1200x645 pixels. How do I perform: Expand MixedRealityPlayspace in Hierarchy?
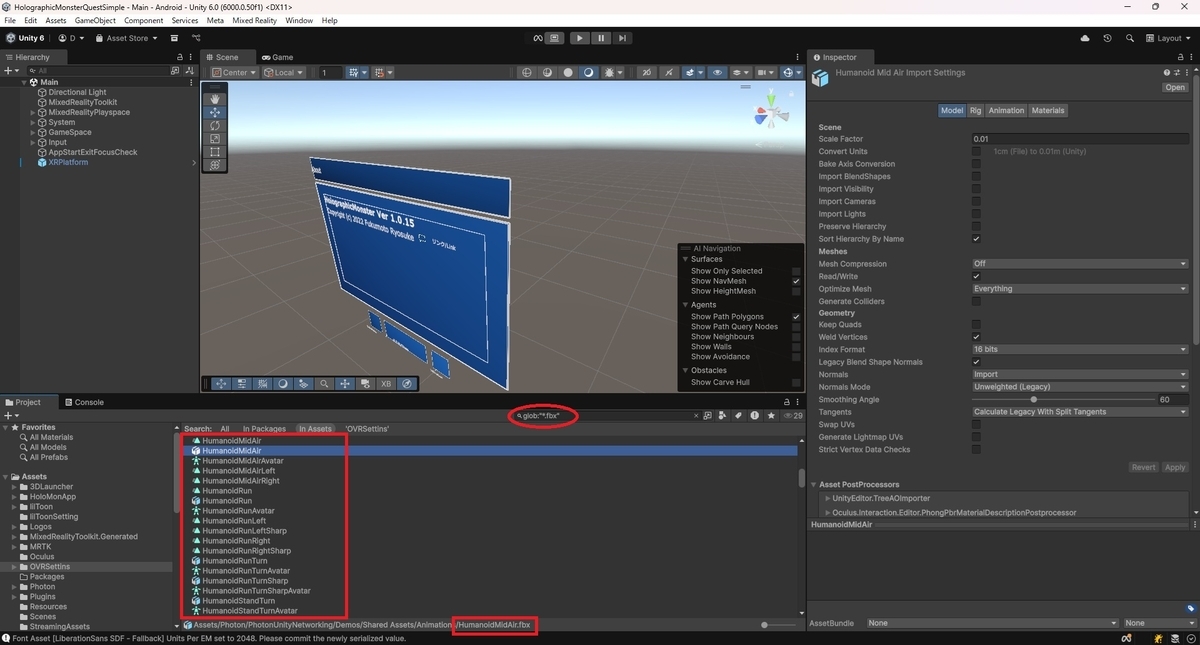[33, 112]
